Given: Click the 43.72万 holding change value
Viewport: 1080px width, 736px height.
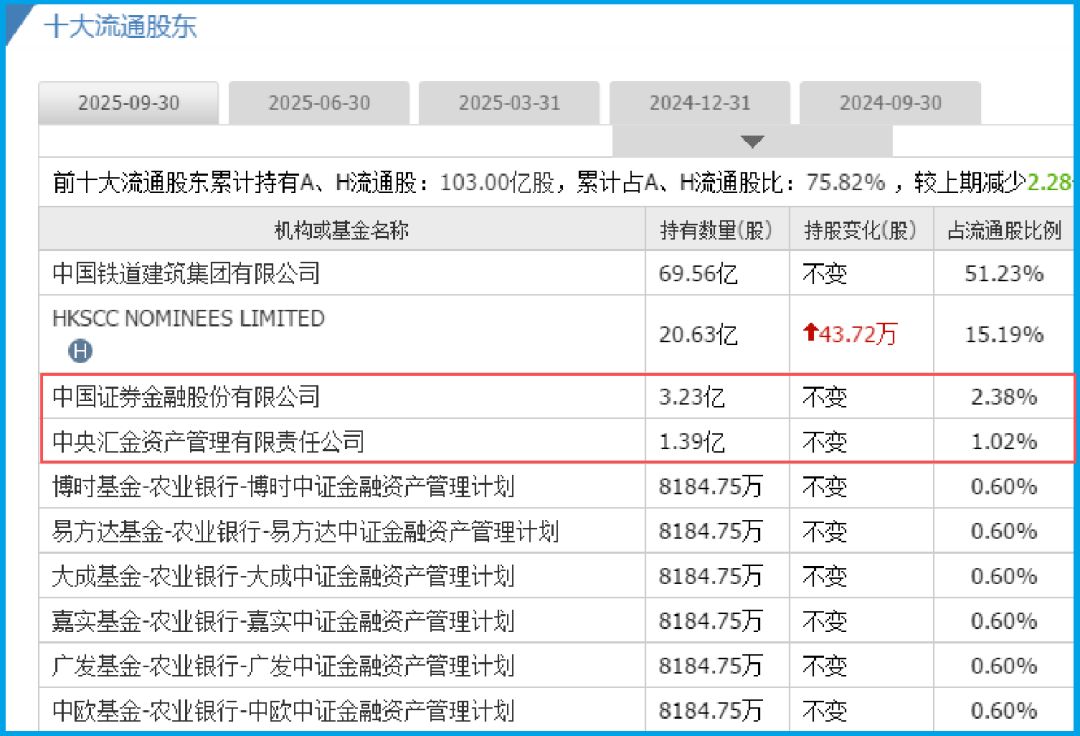Looking at the screenshot, I should (x=858, y=334).
